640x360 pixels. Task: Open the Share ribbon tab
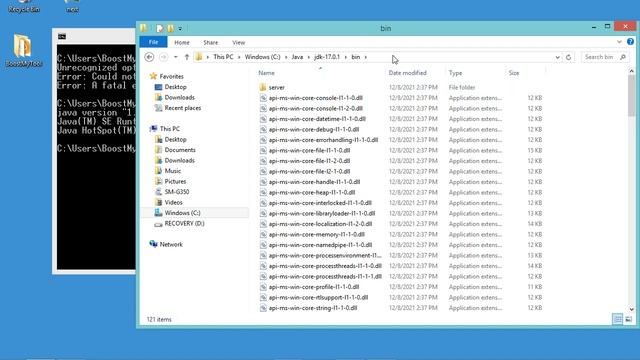point(211,42)
